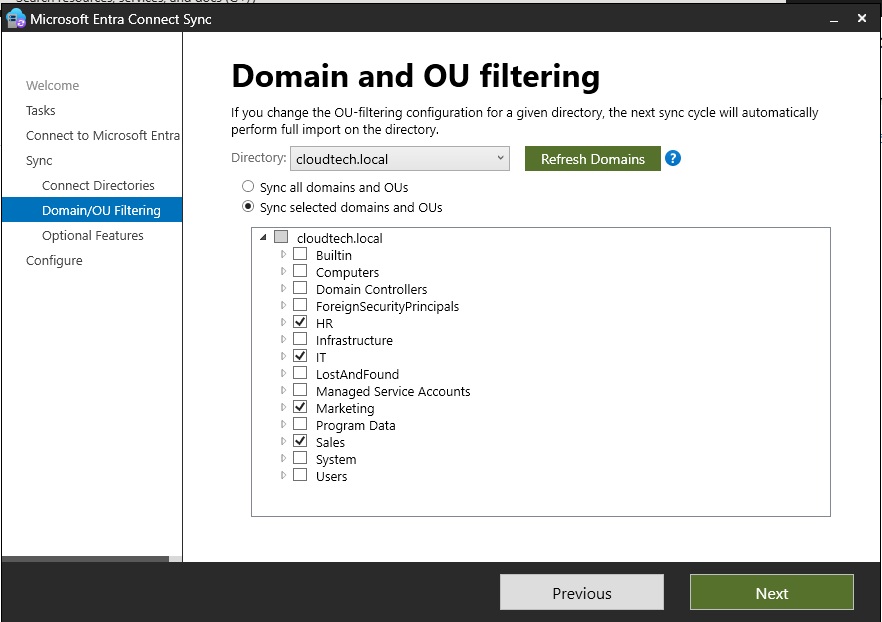
Task: Click the Refresh Domains button
Action: 592,159
